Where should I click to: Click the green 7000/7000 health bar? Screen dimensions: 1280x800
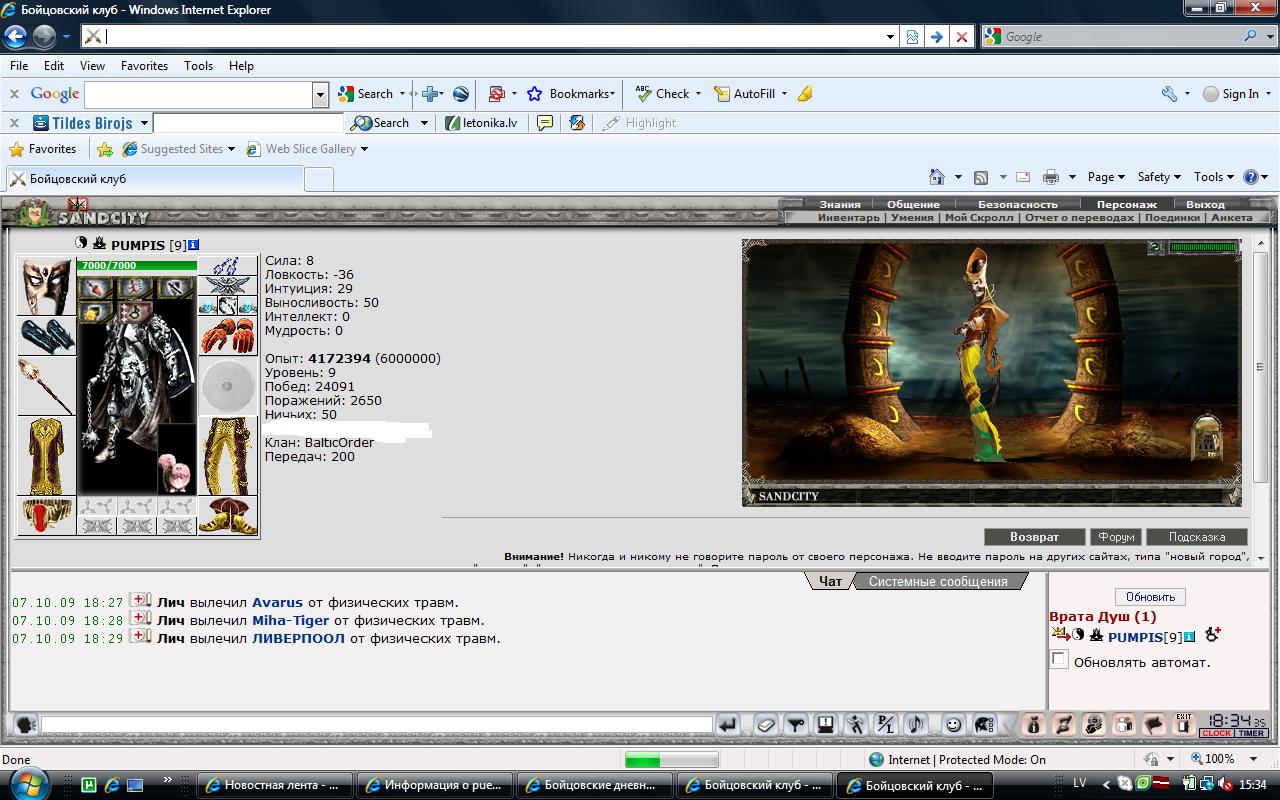tap(137, 266)
